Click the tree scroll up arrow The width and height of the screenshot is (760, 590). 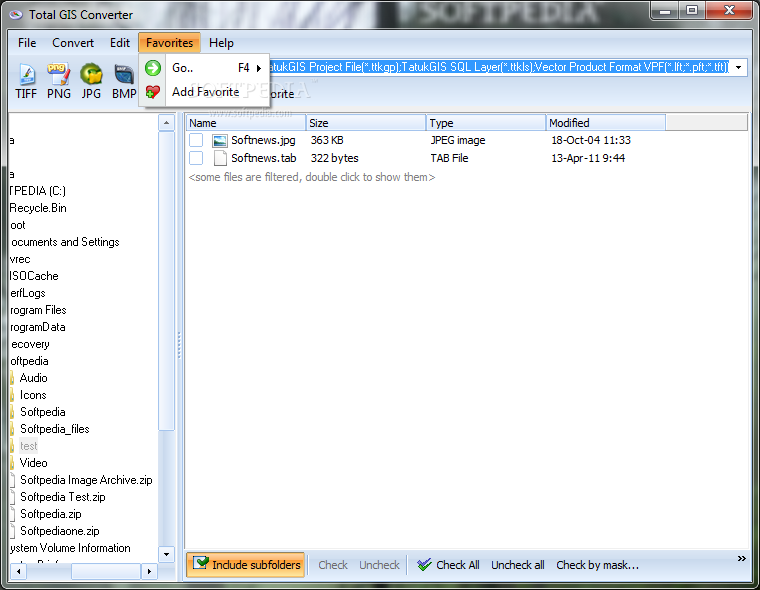(166, 123)
